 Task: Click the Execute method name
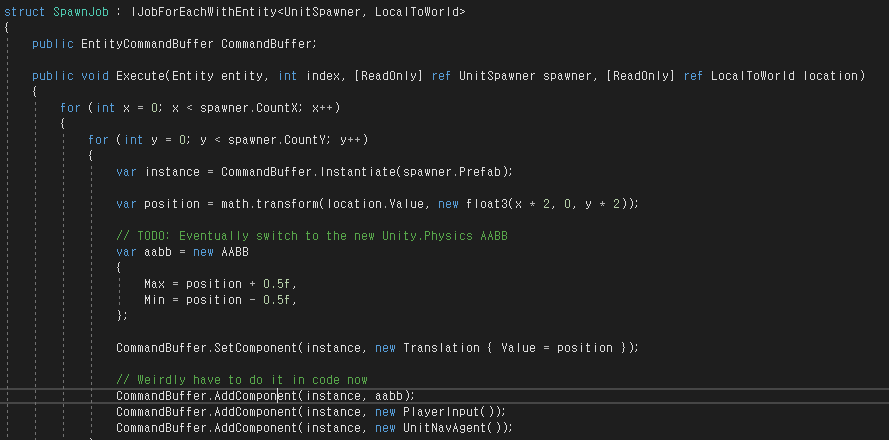(x=141, y=76)
